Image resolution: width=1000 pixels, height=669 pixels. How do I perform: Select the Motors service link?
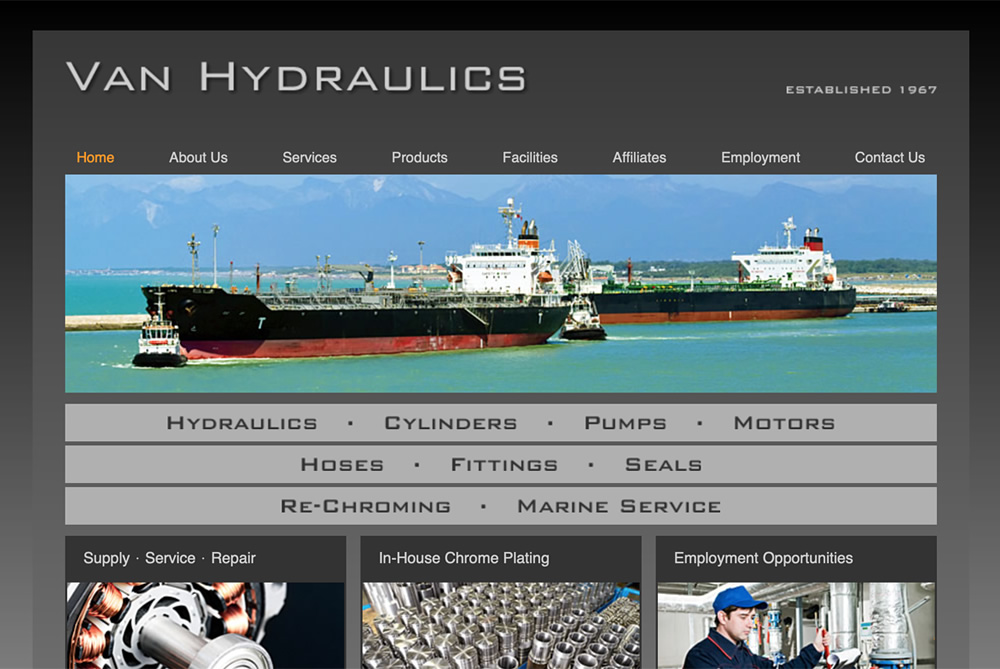[783, 422]
